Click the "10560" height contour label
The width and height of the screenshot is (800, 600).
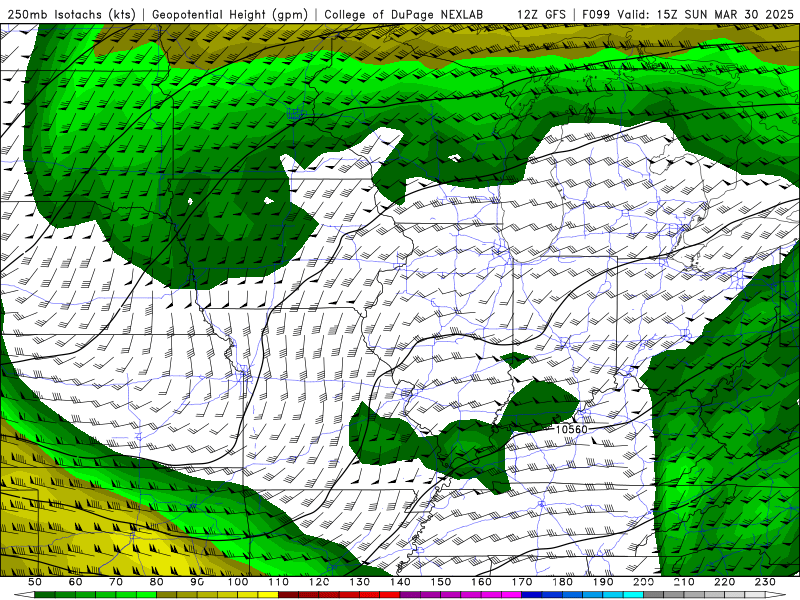[x=571, y=429]
